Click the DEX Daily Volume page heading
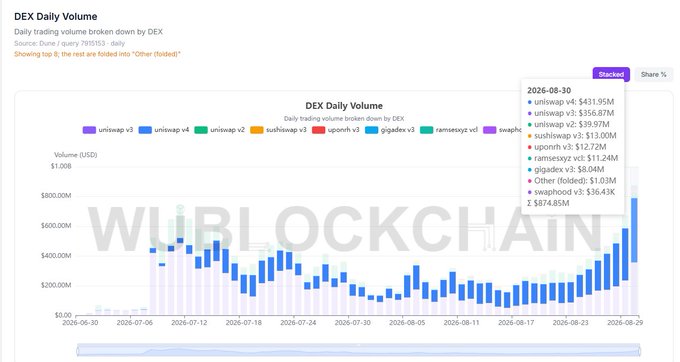Screen dimensions: 680x362 pyautogui.click(x=56, y=16)
